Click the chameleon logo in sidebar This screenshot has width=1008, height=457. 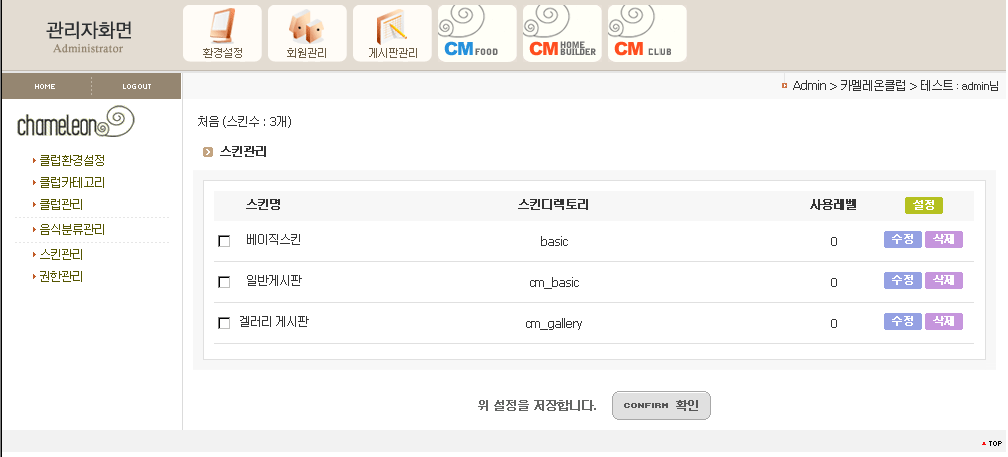click(75, 124)
